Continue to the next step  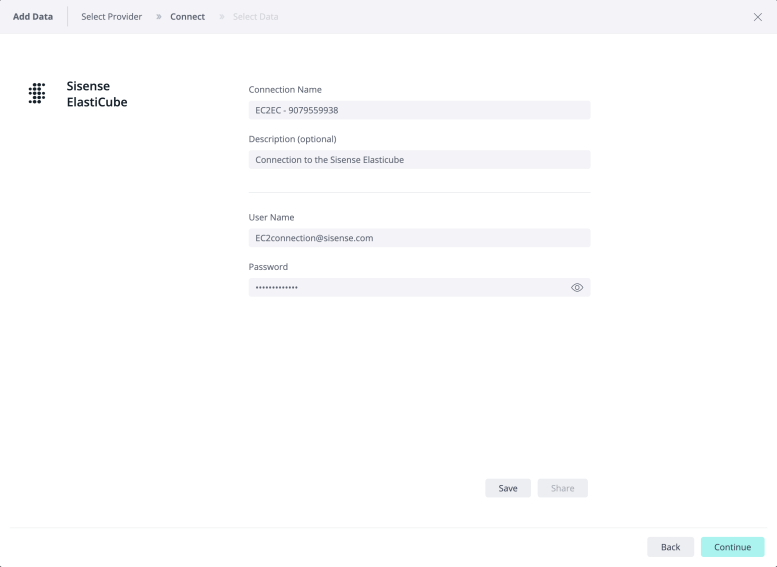[x=732, y=547]
